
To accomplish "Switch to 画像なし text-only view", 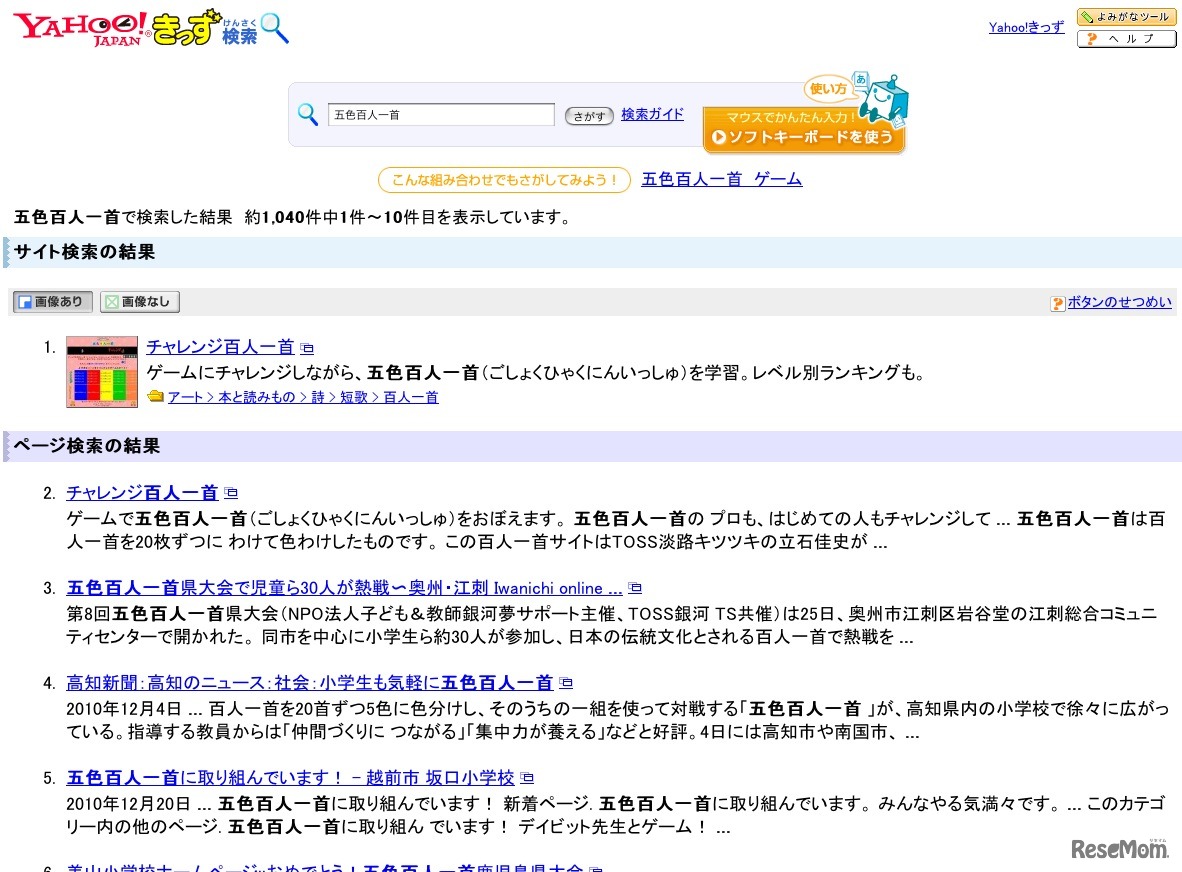I will (x=138, y=301).
